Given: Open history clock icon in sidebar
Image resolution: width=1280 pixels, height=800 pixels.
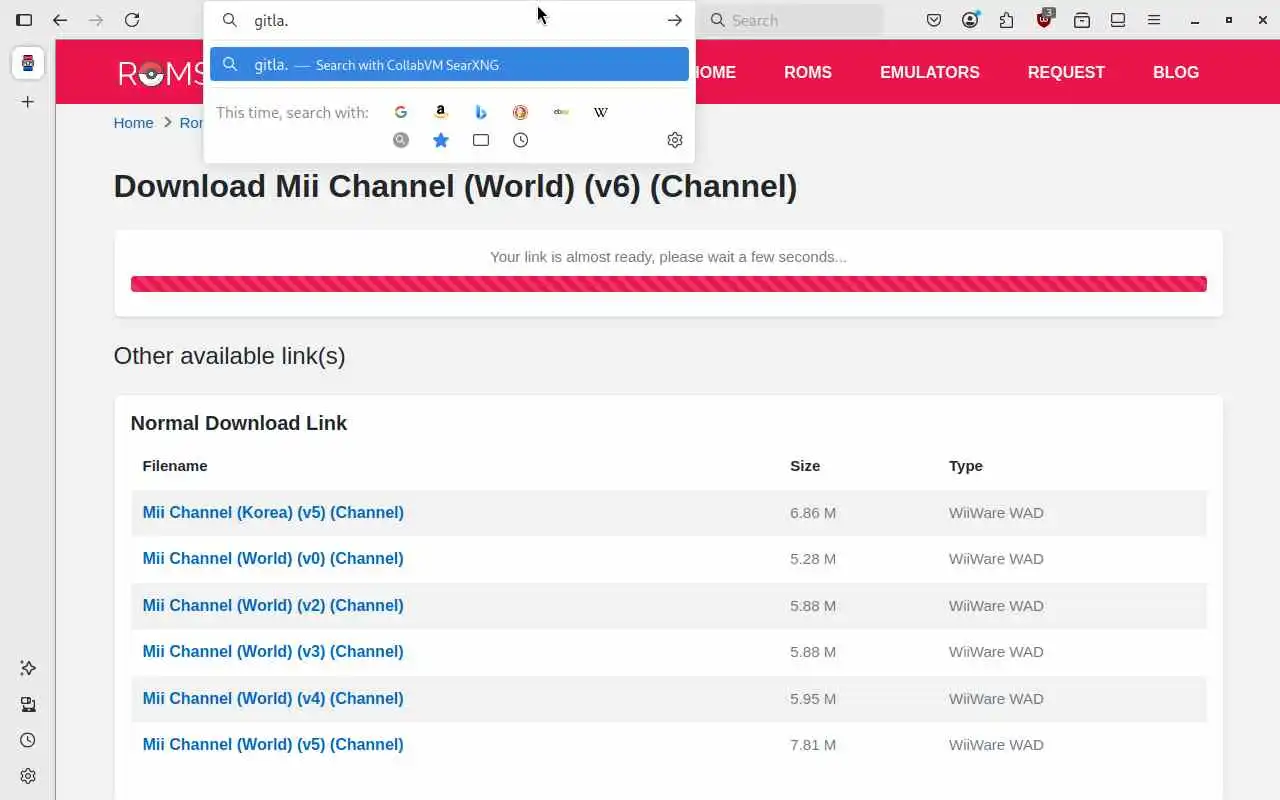Looking at the screenshot, I should point(28,740).
